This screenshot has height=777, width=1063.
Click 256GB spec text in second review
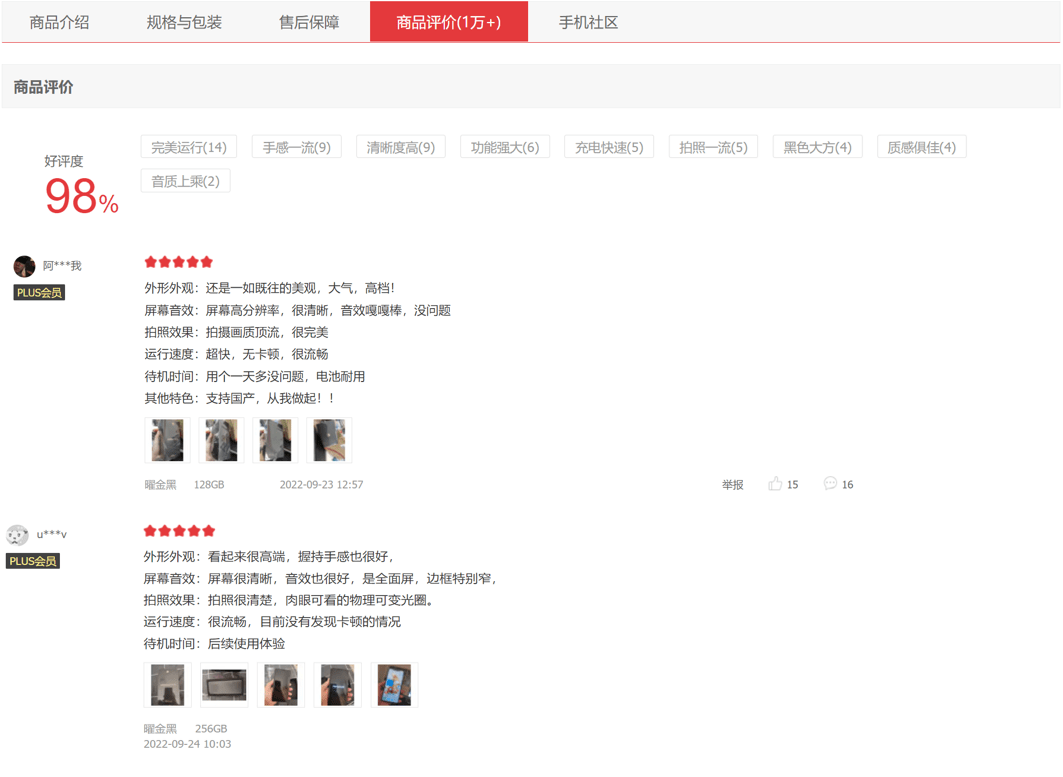click(x=211, y=728)
